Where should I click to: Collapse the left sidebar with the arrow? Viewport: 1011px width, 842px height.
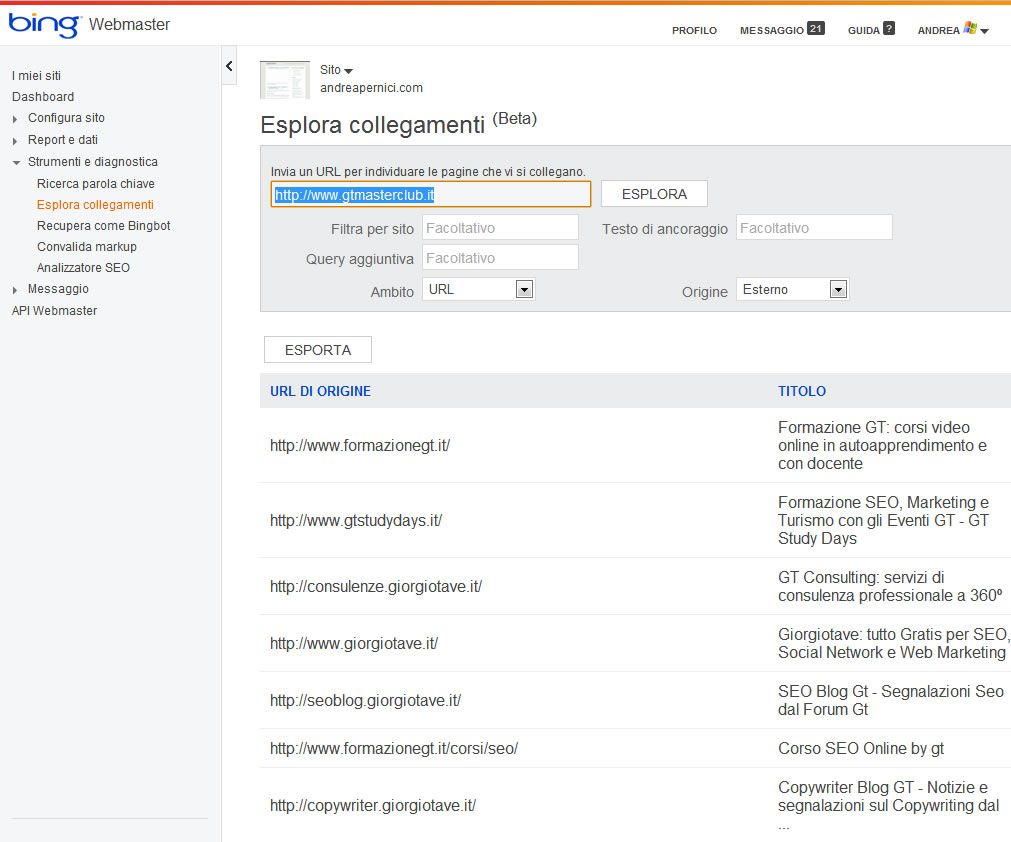229,66
